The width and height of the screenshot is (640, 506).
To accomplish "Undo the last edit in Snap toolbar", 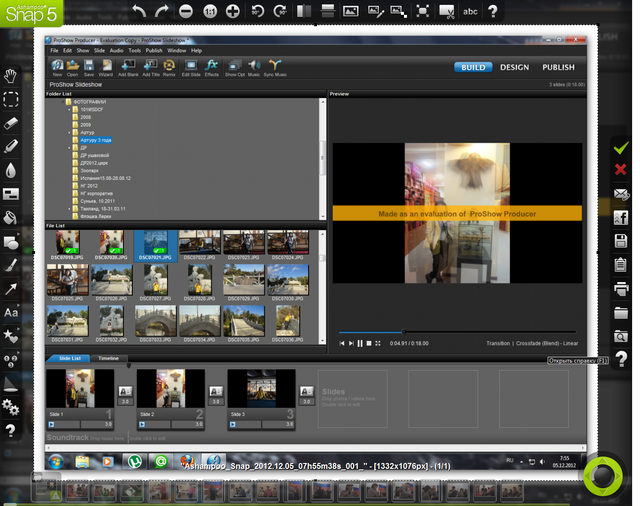I will tap(139, 11).
